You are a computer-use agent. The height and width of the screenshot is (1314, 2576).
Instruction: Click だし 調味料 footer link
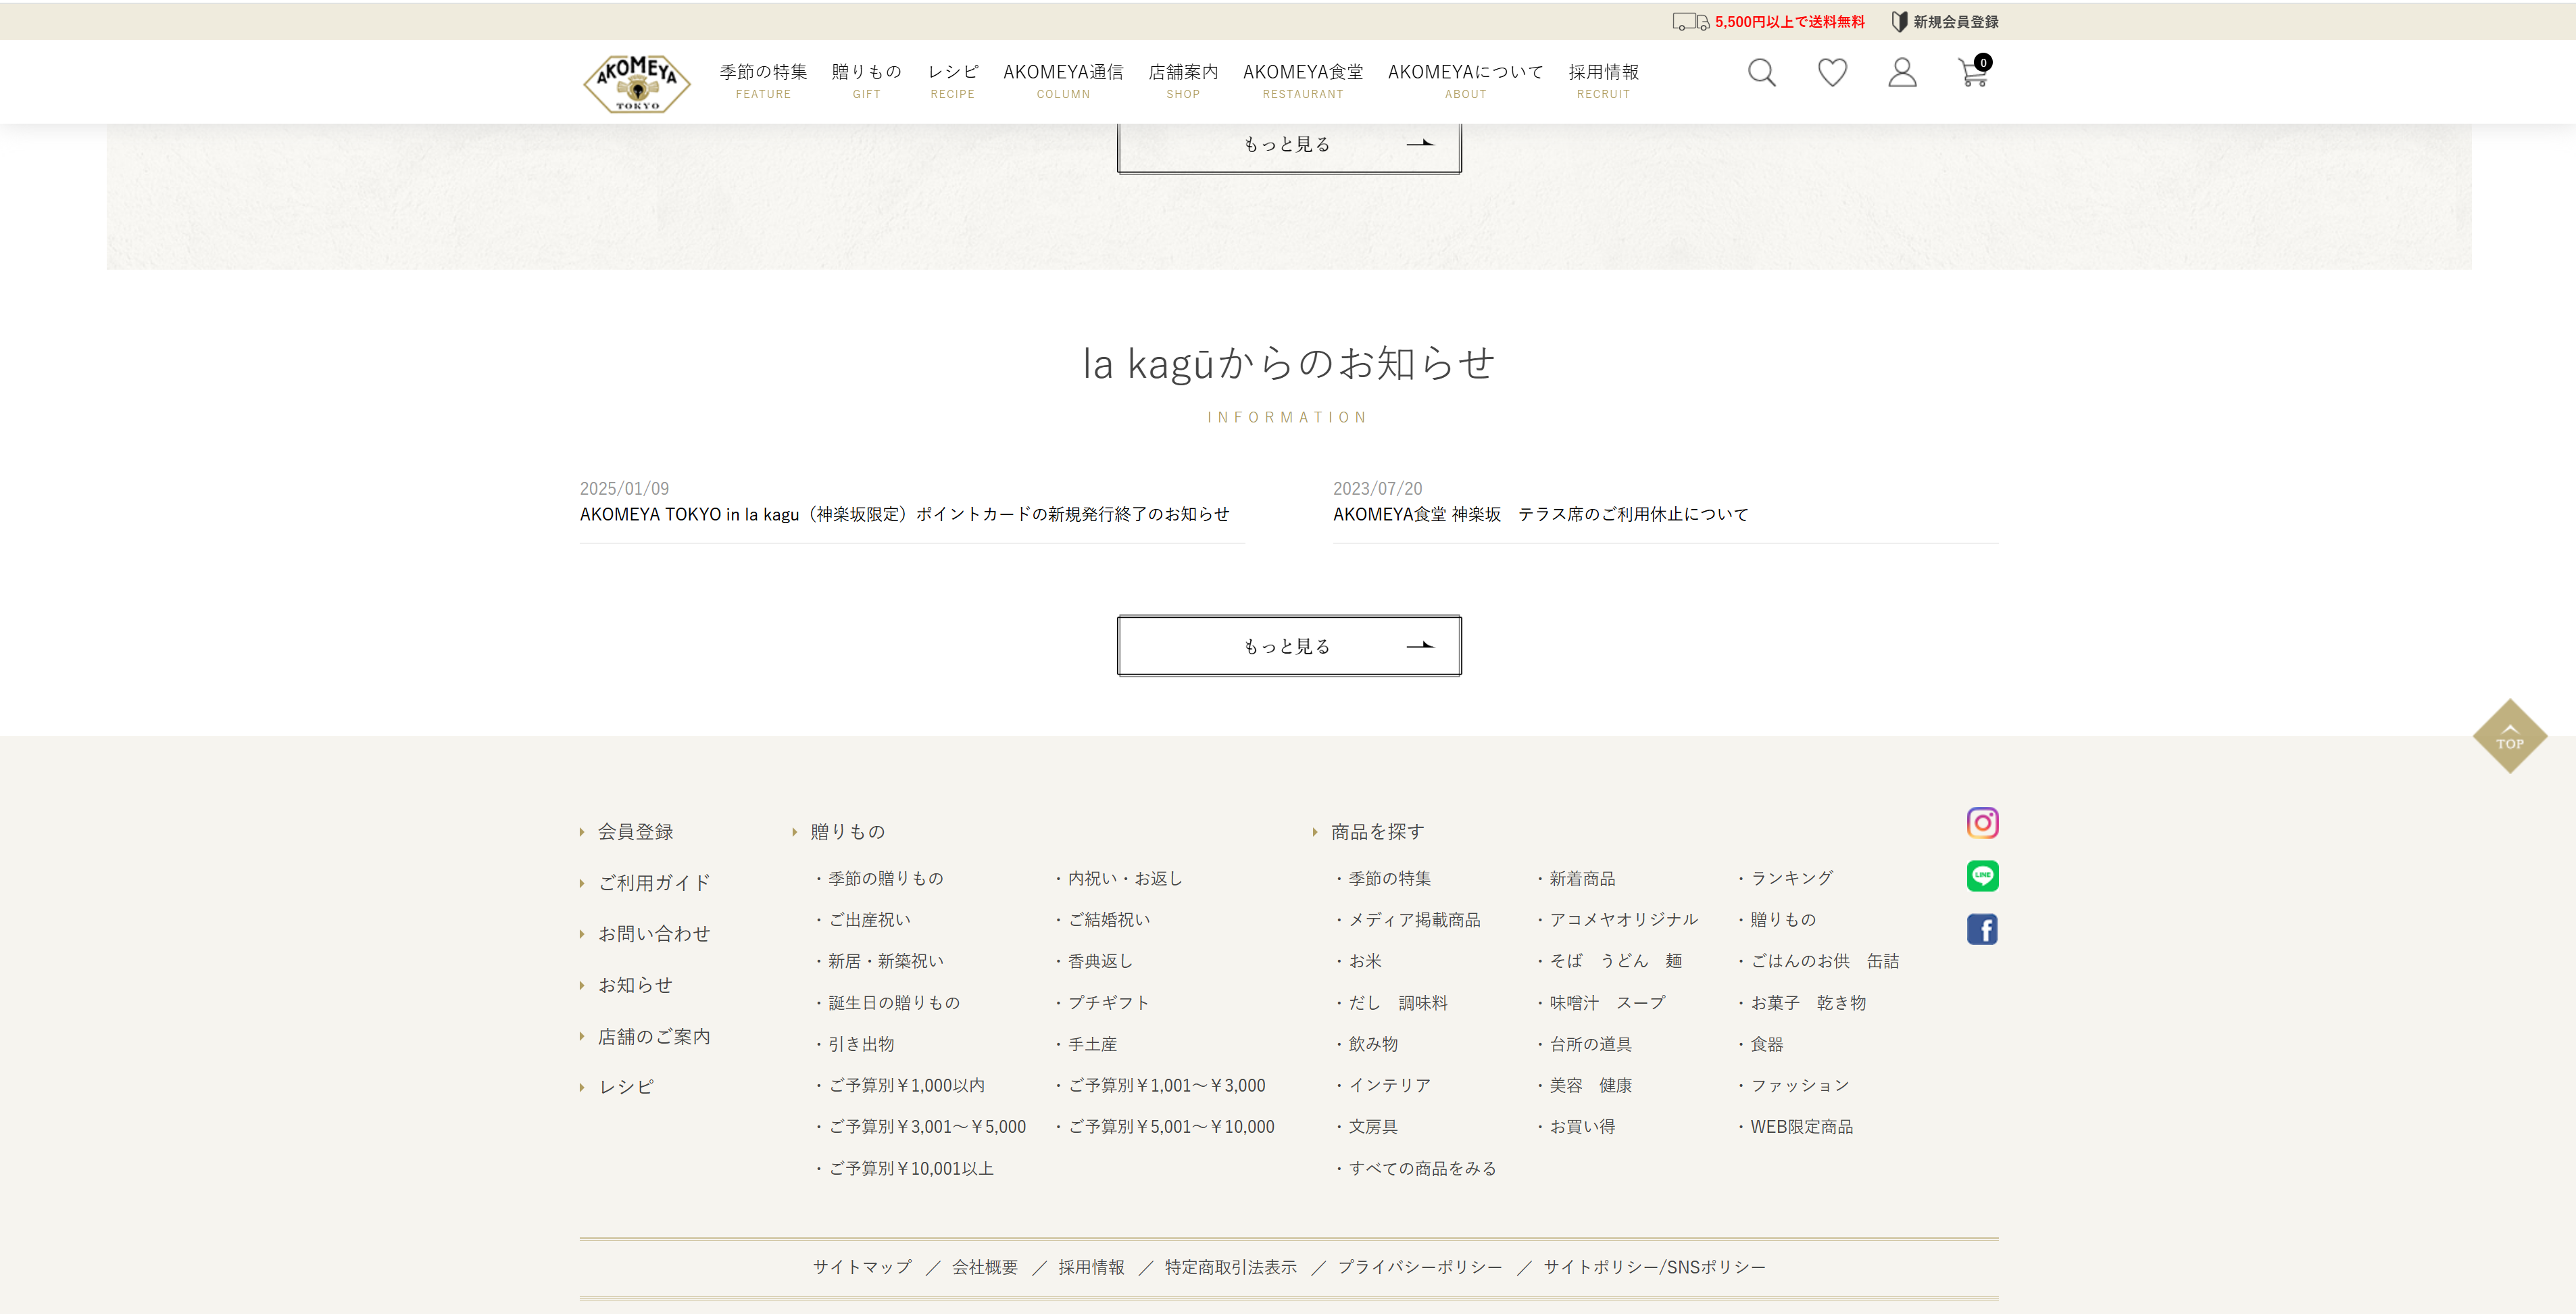pyautogui.click(x=1398, y=1003)
